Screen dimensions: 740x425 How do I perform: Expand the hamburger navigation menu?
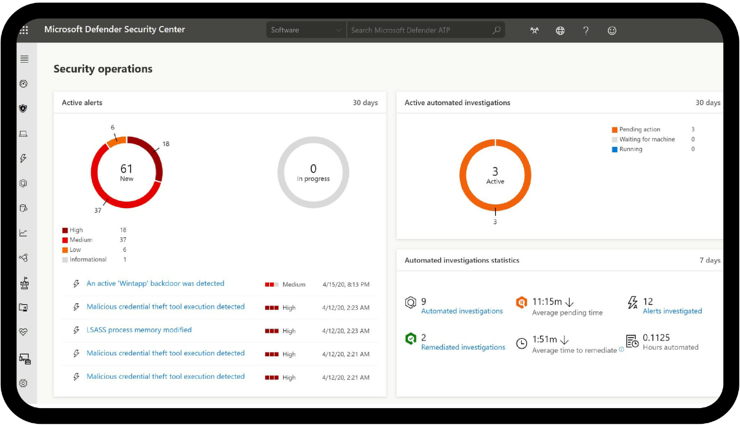pyautogui.click(x=24, y=59)
